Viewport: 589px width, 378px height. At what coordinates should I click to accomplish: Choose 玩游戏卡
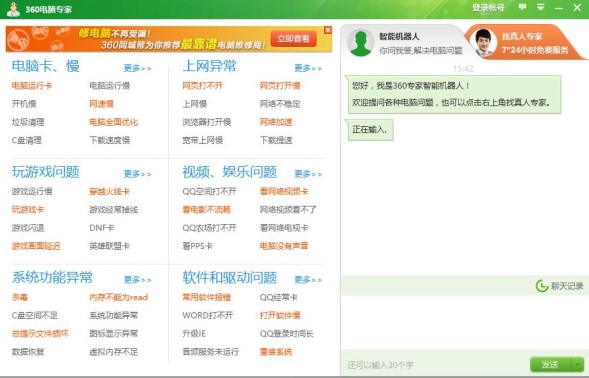(x=28, y=209)
